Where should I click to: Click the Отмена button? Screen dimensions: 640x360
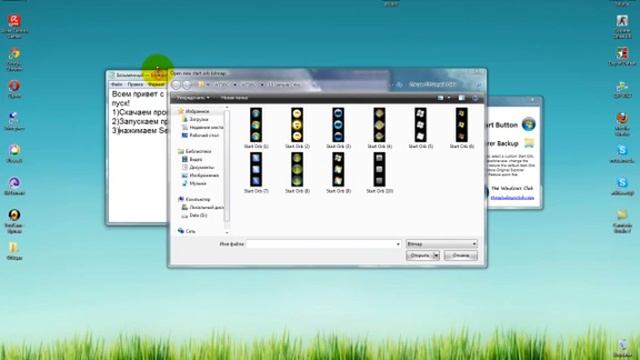tap(461, 256)
